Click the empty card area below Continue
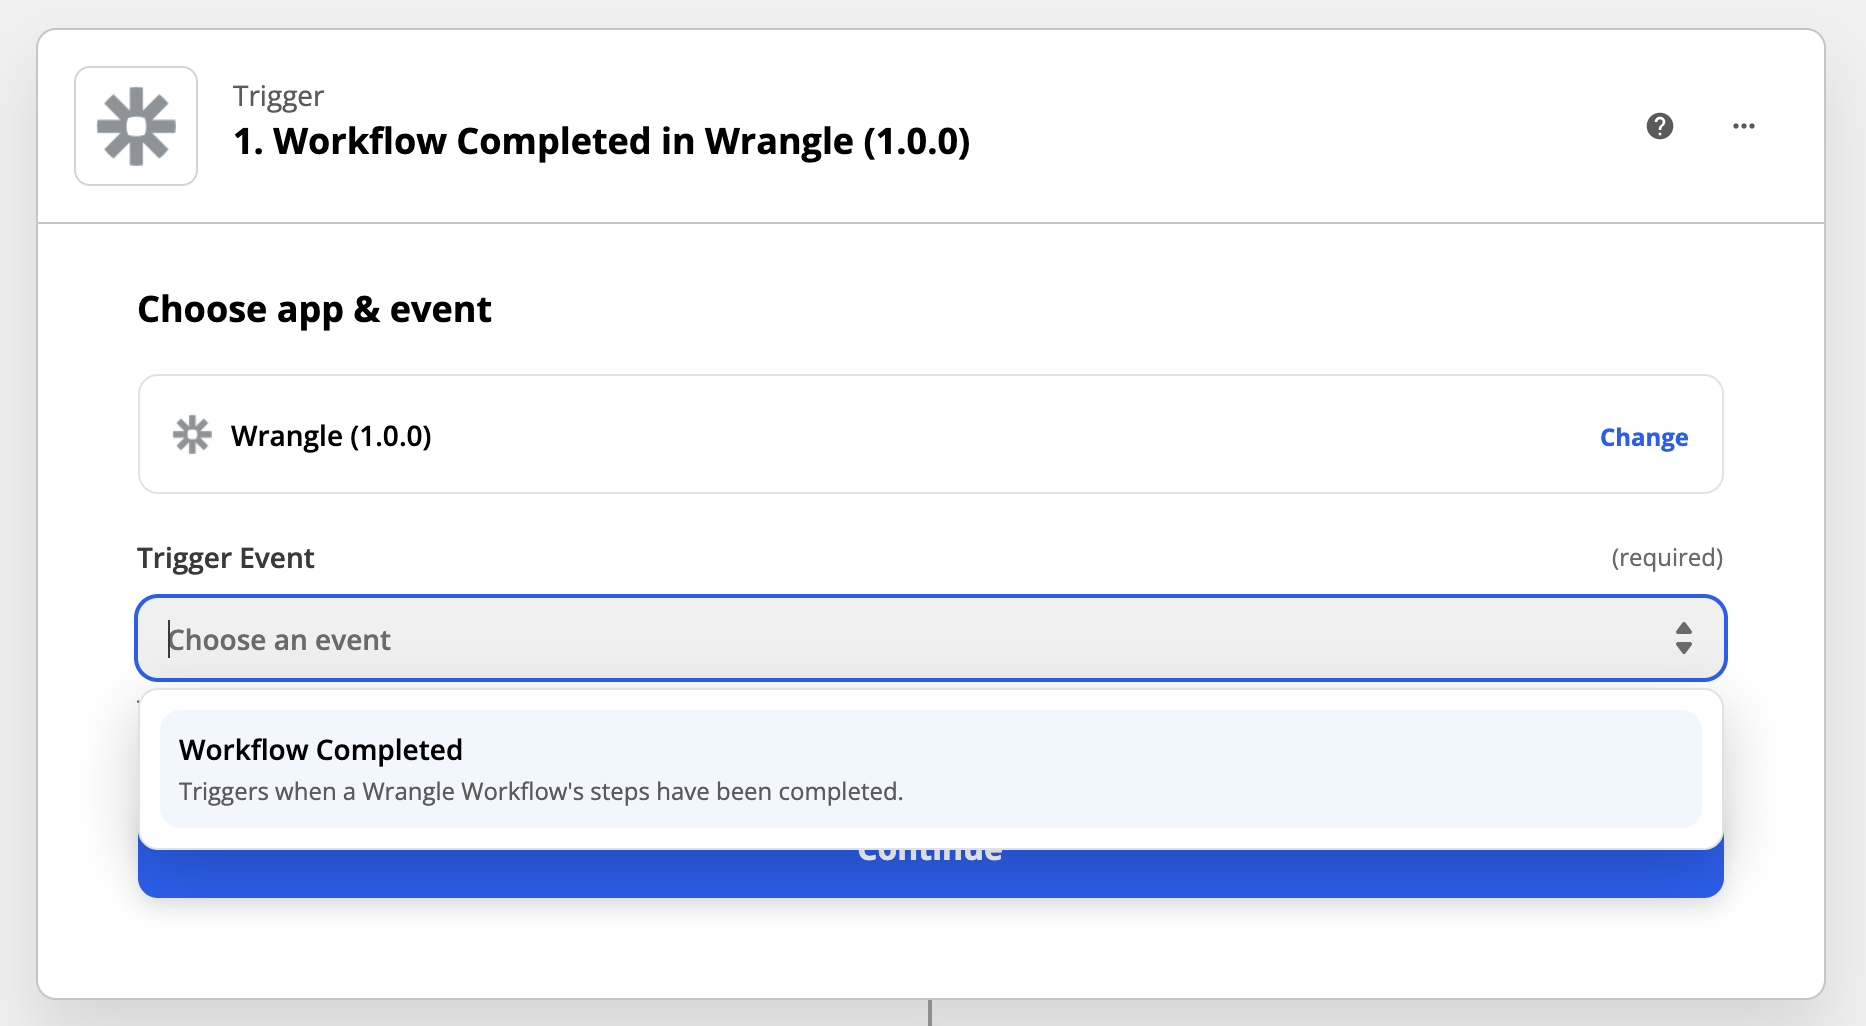The height and width of the screenshot is (1026, 1866). click(930, 948)
